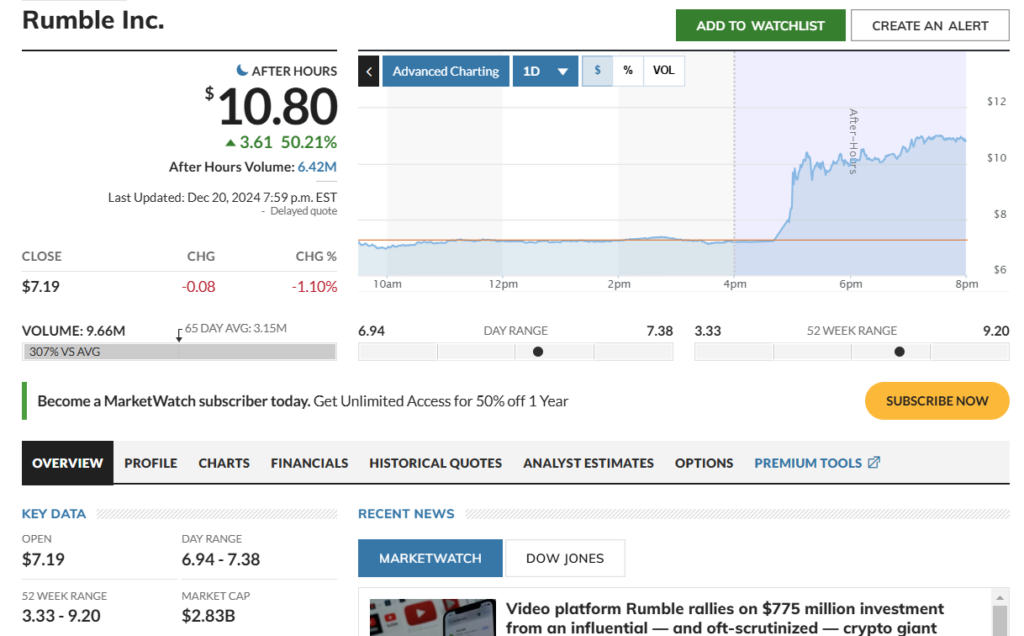The height and width of the screenshot is (636, 1024).
Task: Switch chart to dollar price view
Action: click(x=597, y=71)
